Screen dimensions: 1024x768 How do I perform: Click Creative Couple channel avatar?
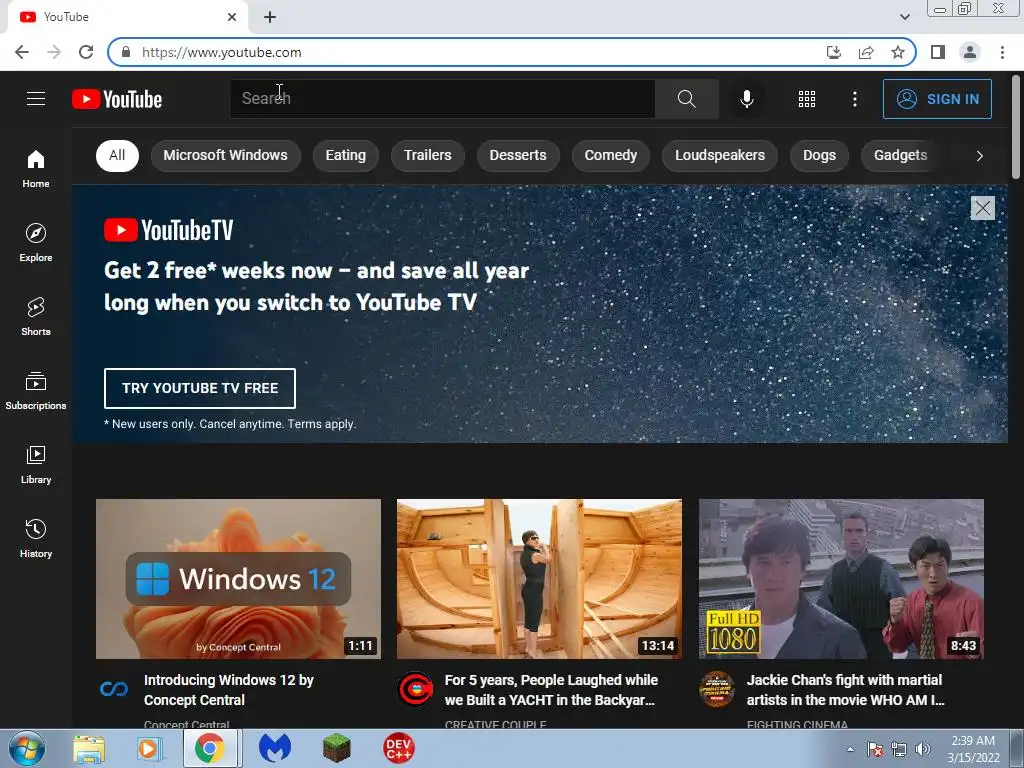pos(415,688)
